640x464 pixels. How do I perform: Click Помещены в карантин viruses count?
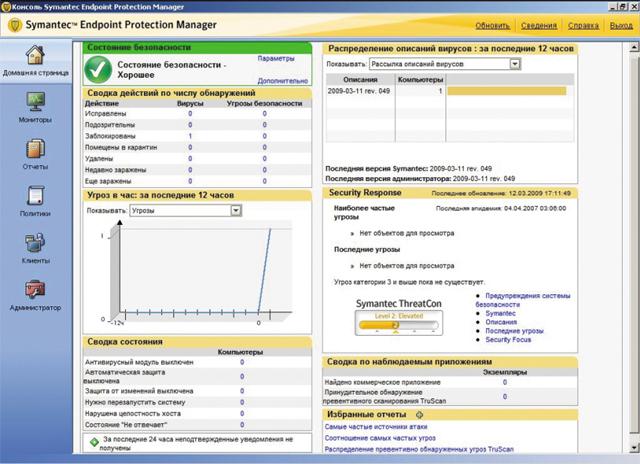click(x=190, y=147)
